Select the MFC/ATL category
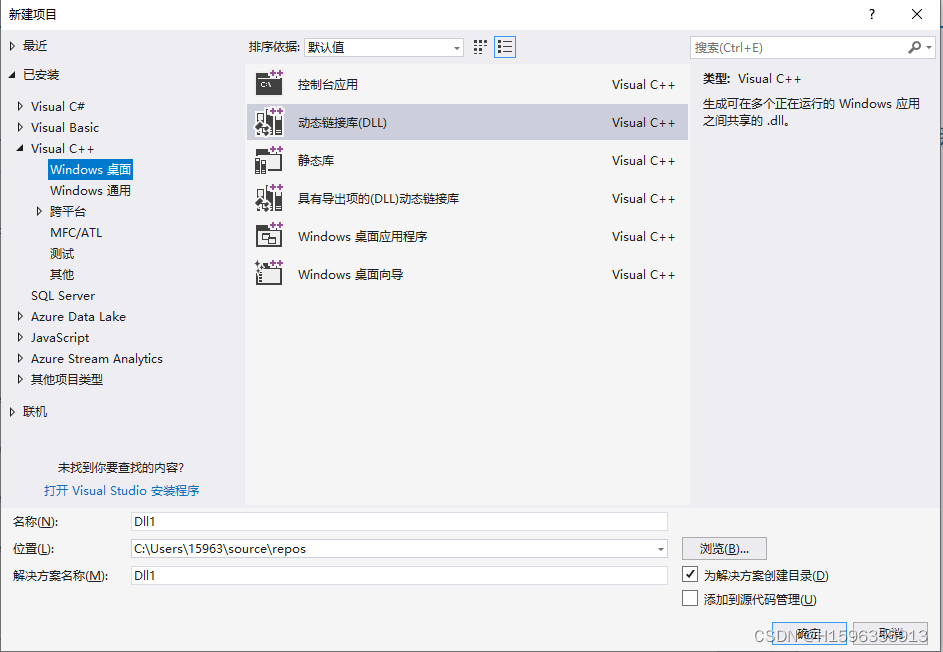 [x=74, y=232]
